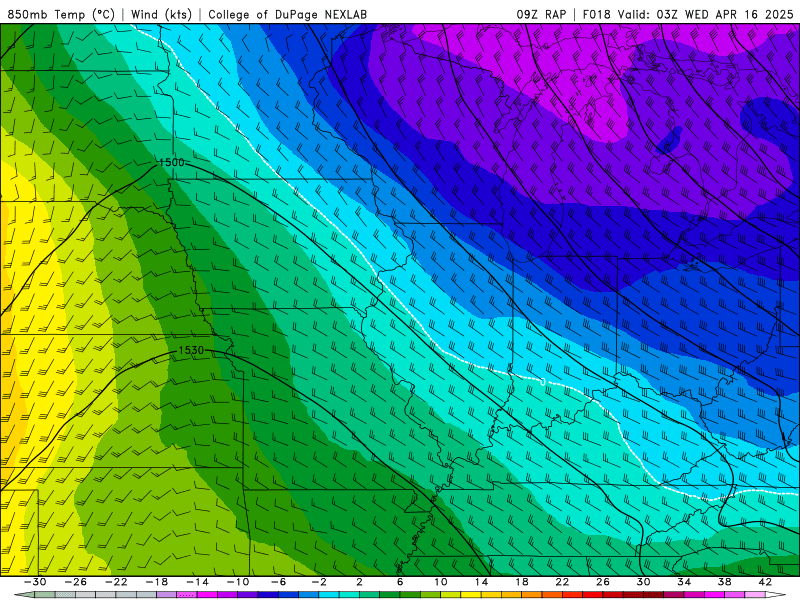This screenshot has height=600, width=800.
Task: Click the "F018" forecast hour text
Action: click(596, 15)
